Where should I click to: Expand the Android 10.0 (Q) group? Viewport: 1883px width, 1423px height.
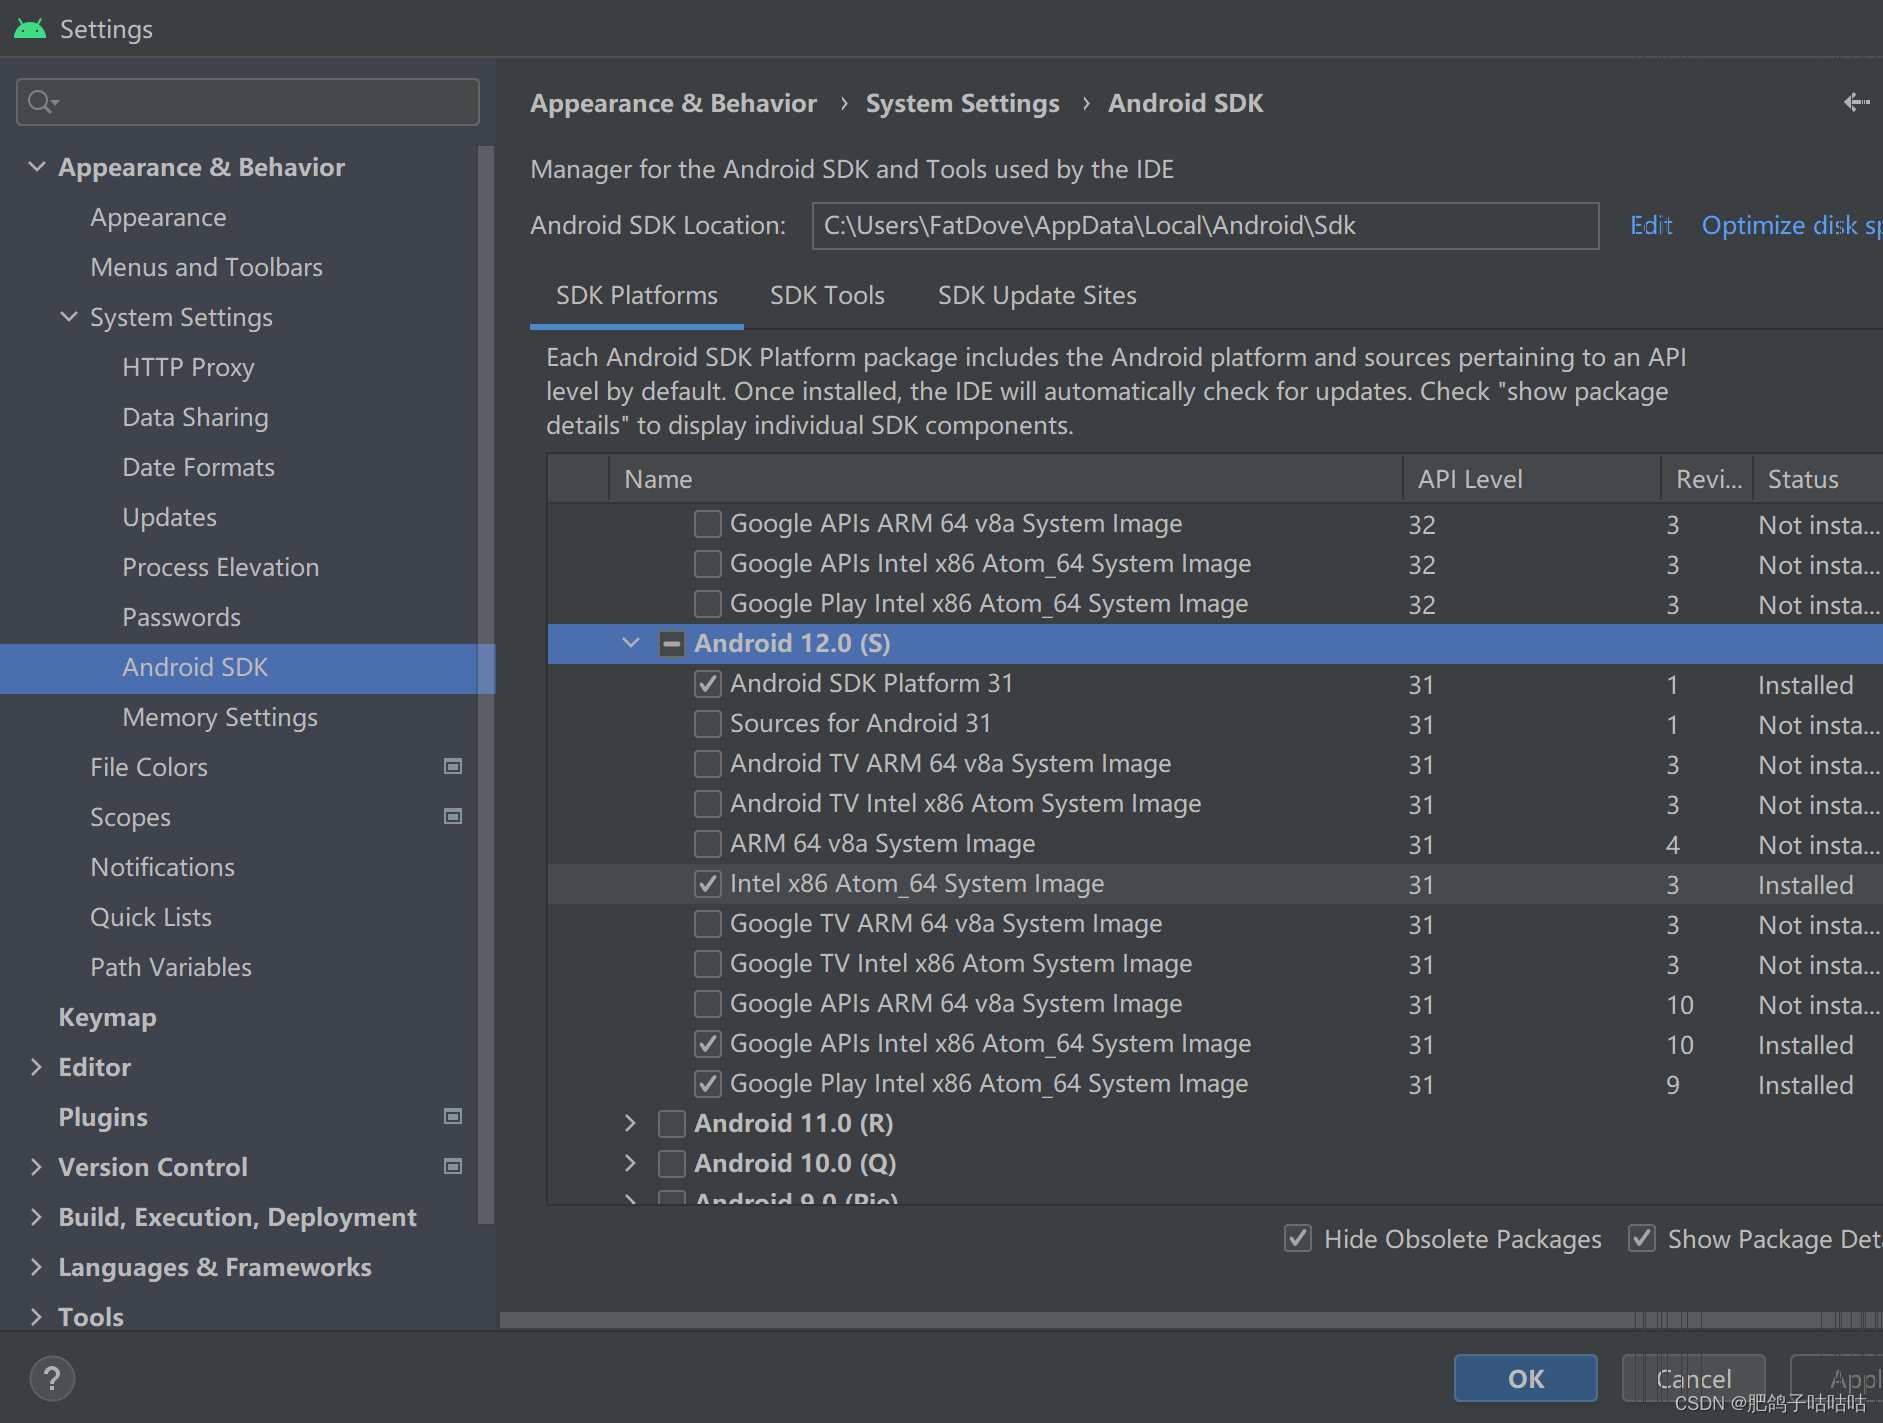point(631,1163)
